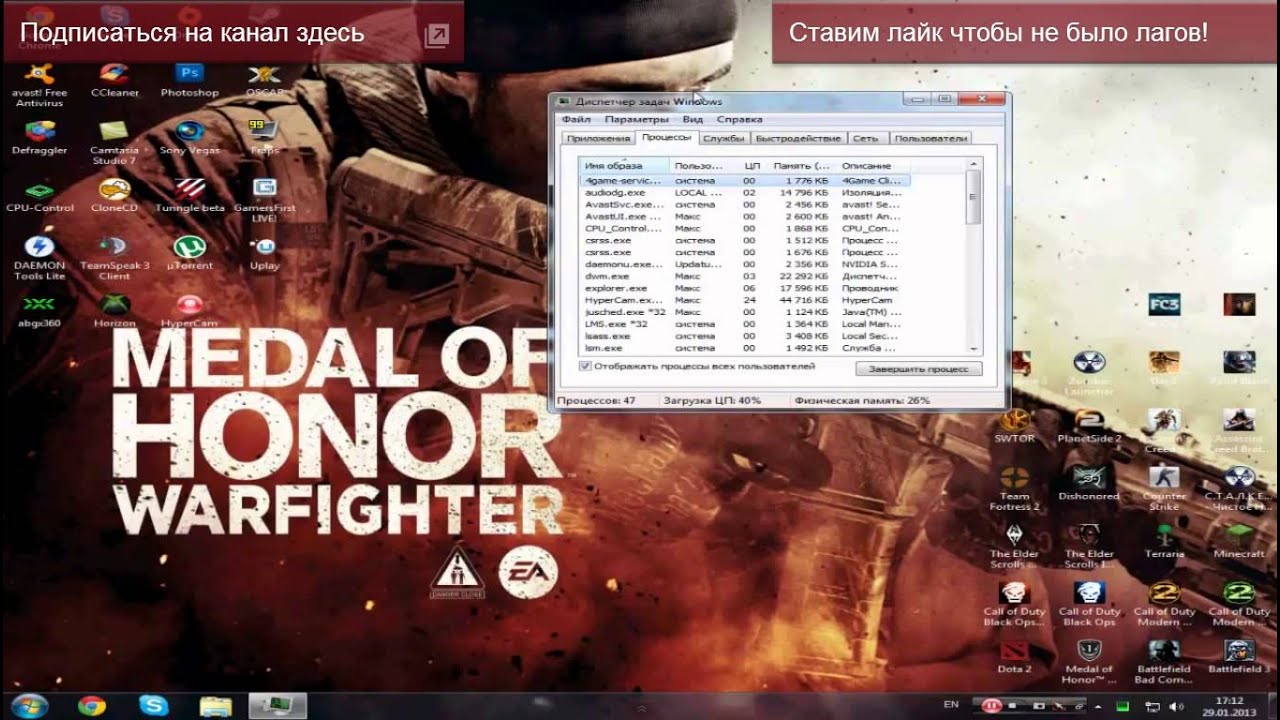
Task: Open the FC3 game icon
Action: click(1164, 305)
